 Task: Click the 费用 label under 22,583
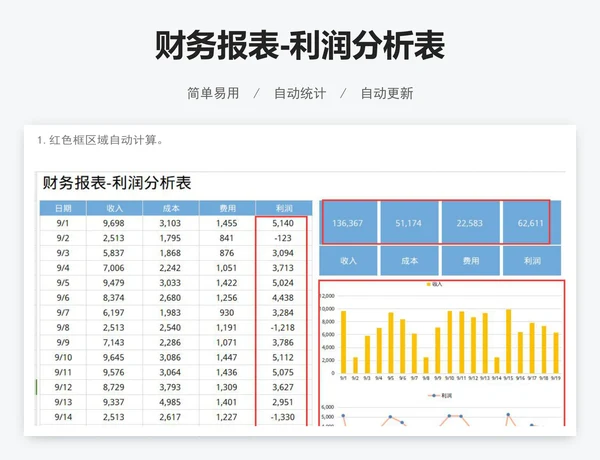pos(470,261)
